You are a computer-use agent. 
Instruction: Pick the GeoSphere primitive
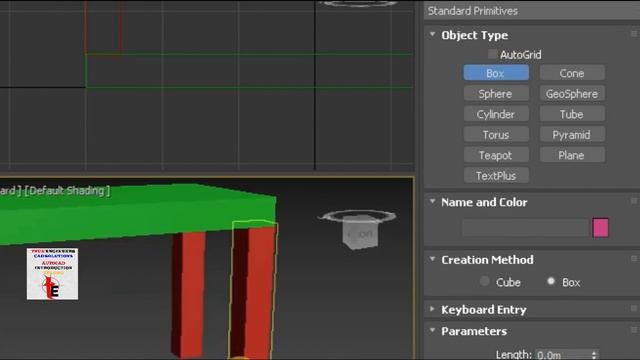pos(572,94)
